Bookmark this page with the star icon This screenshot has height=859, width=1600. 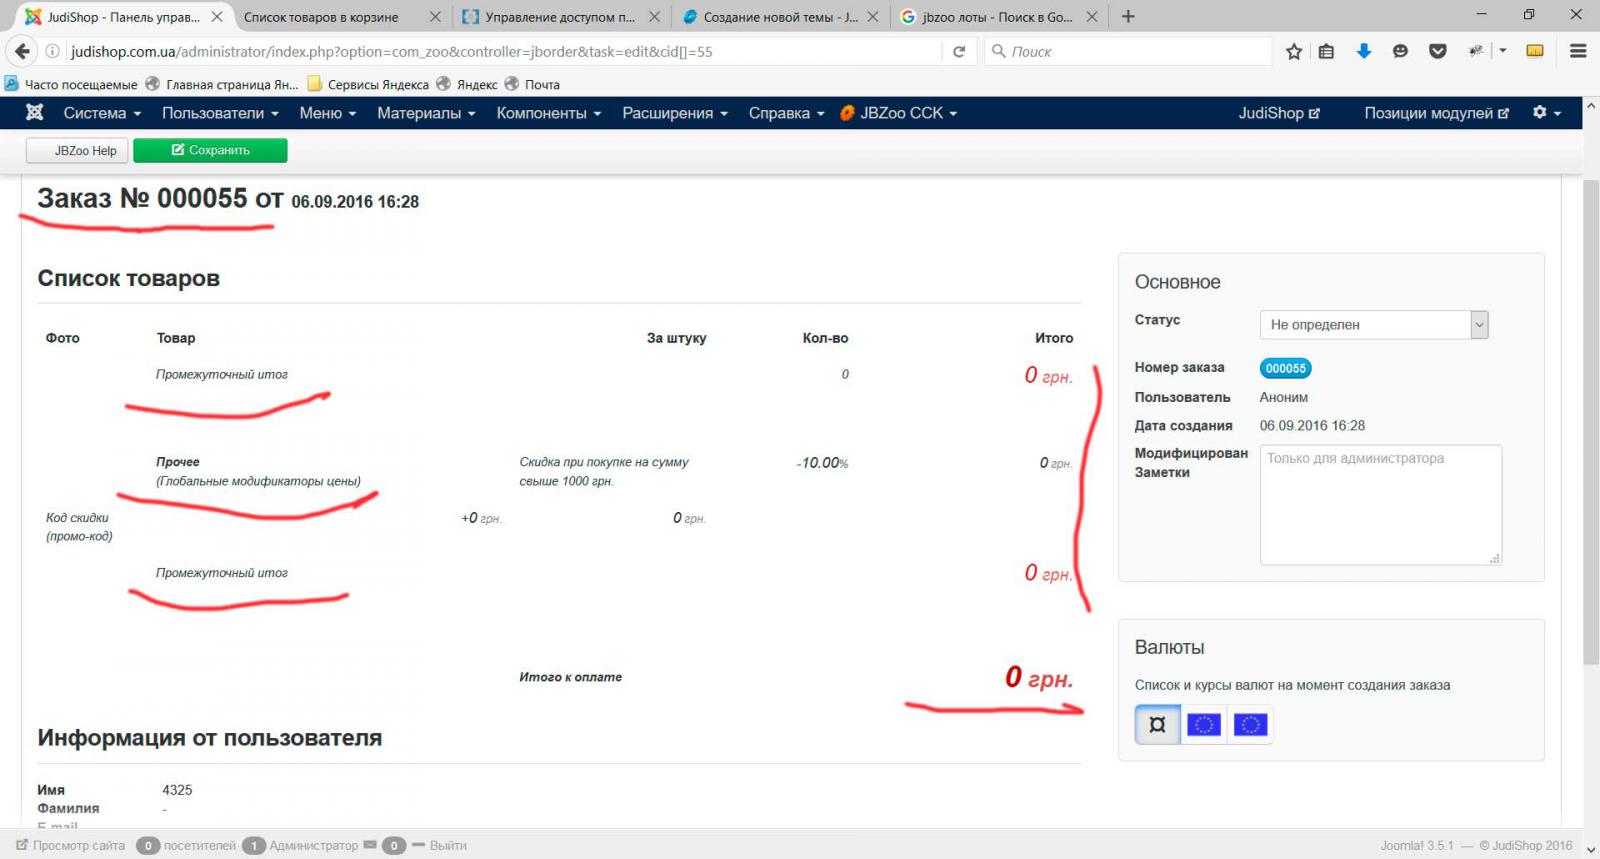pos(1294,51)
